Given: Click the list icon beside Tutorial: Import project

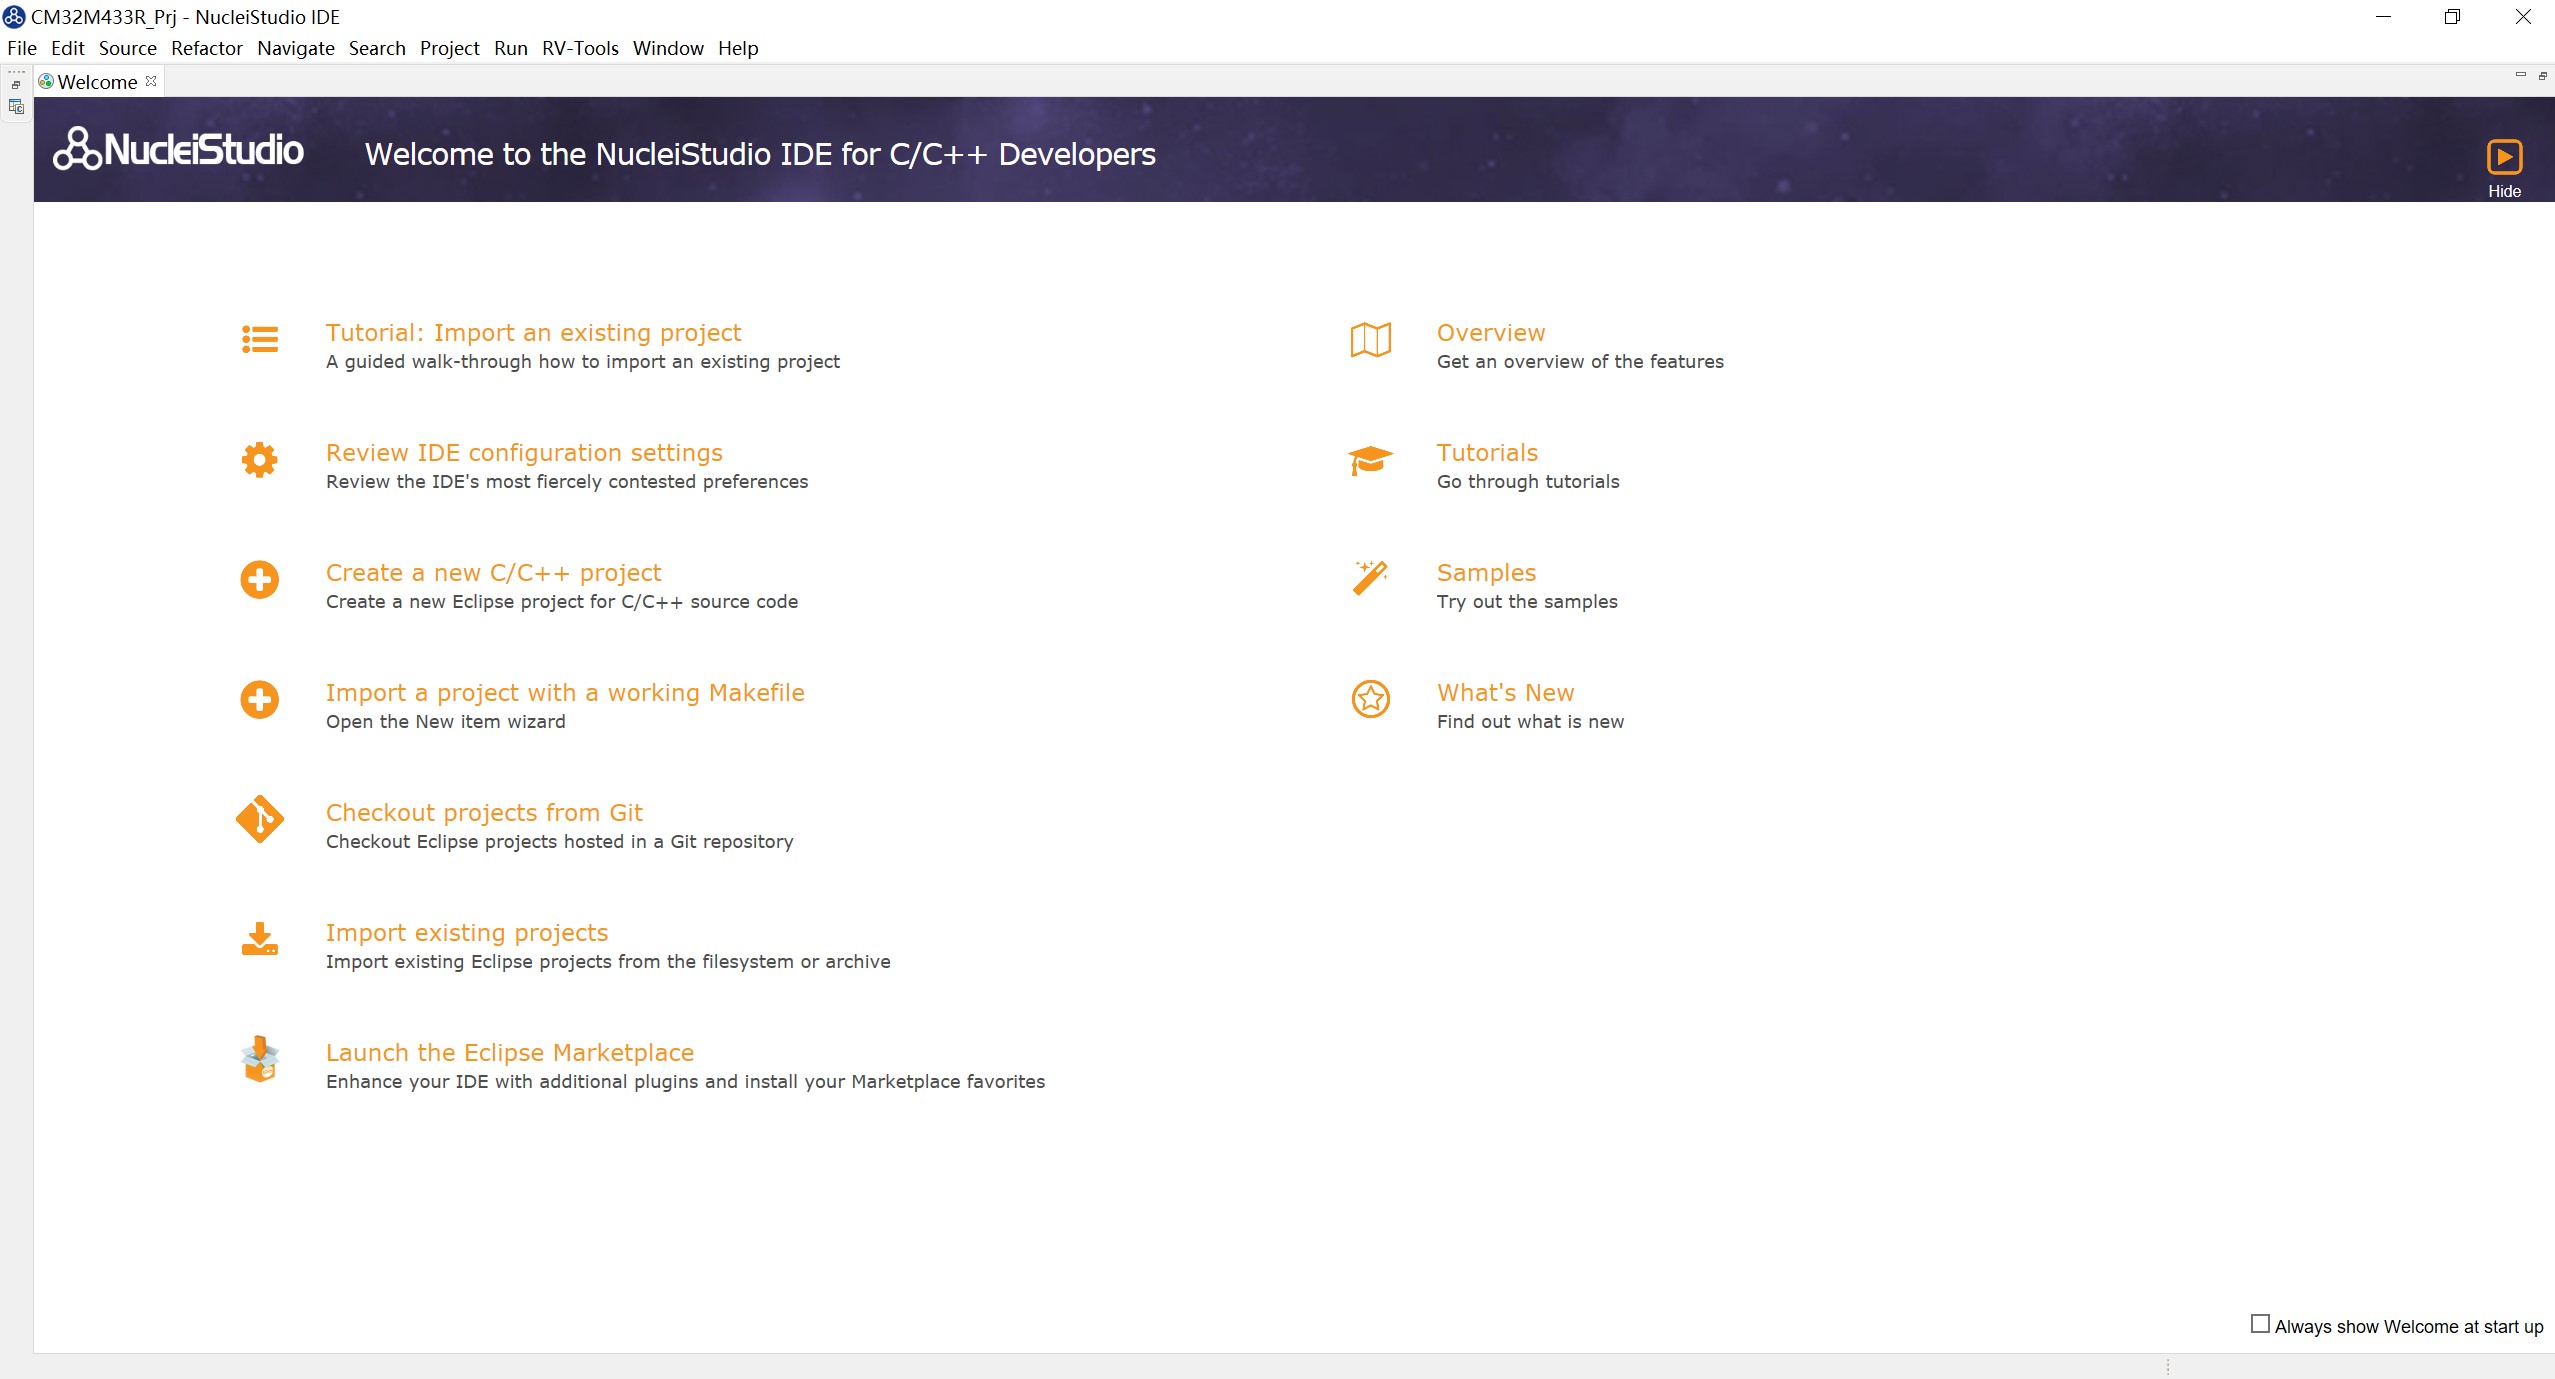Looking at the screenshot, I should pos(260,339).
